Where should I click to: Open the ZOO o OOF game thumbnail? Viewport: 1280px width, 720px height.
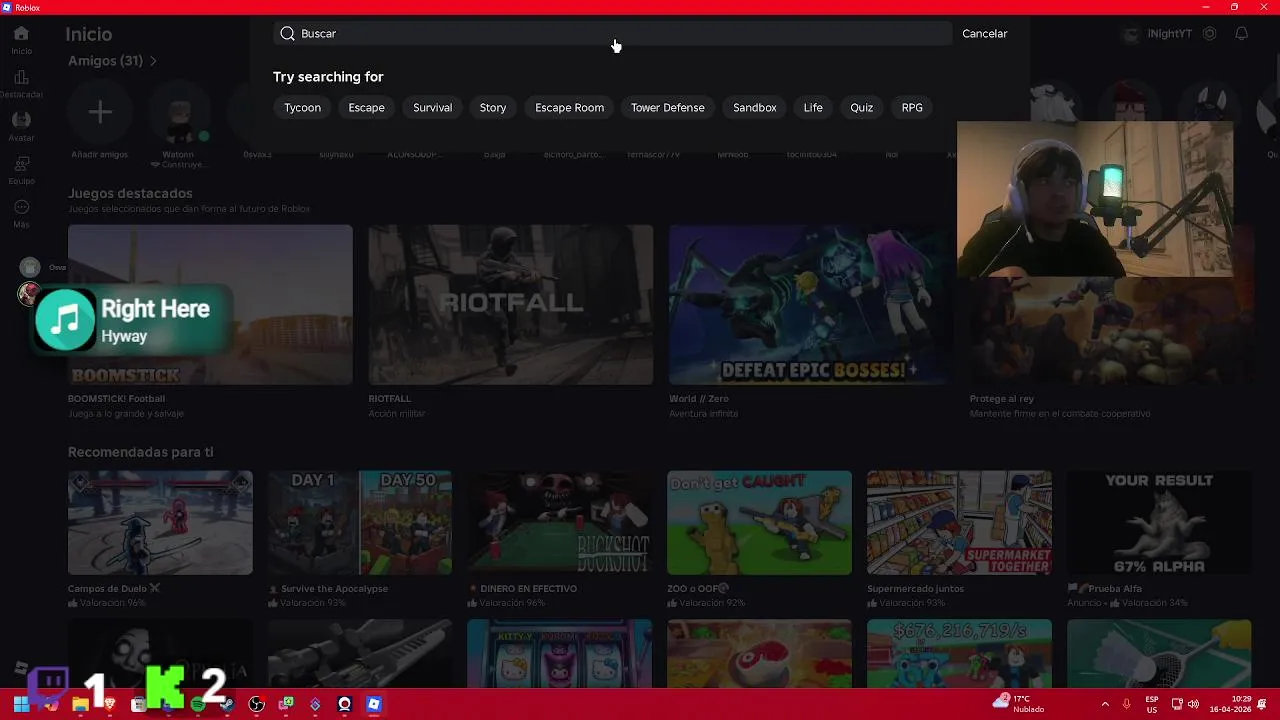760,523
